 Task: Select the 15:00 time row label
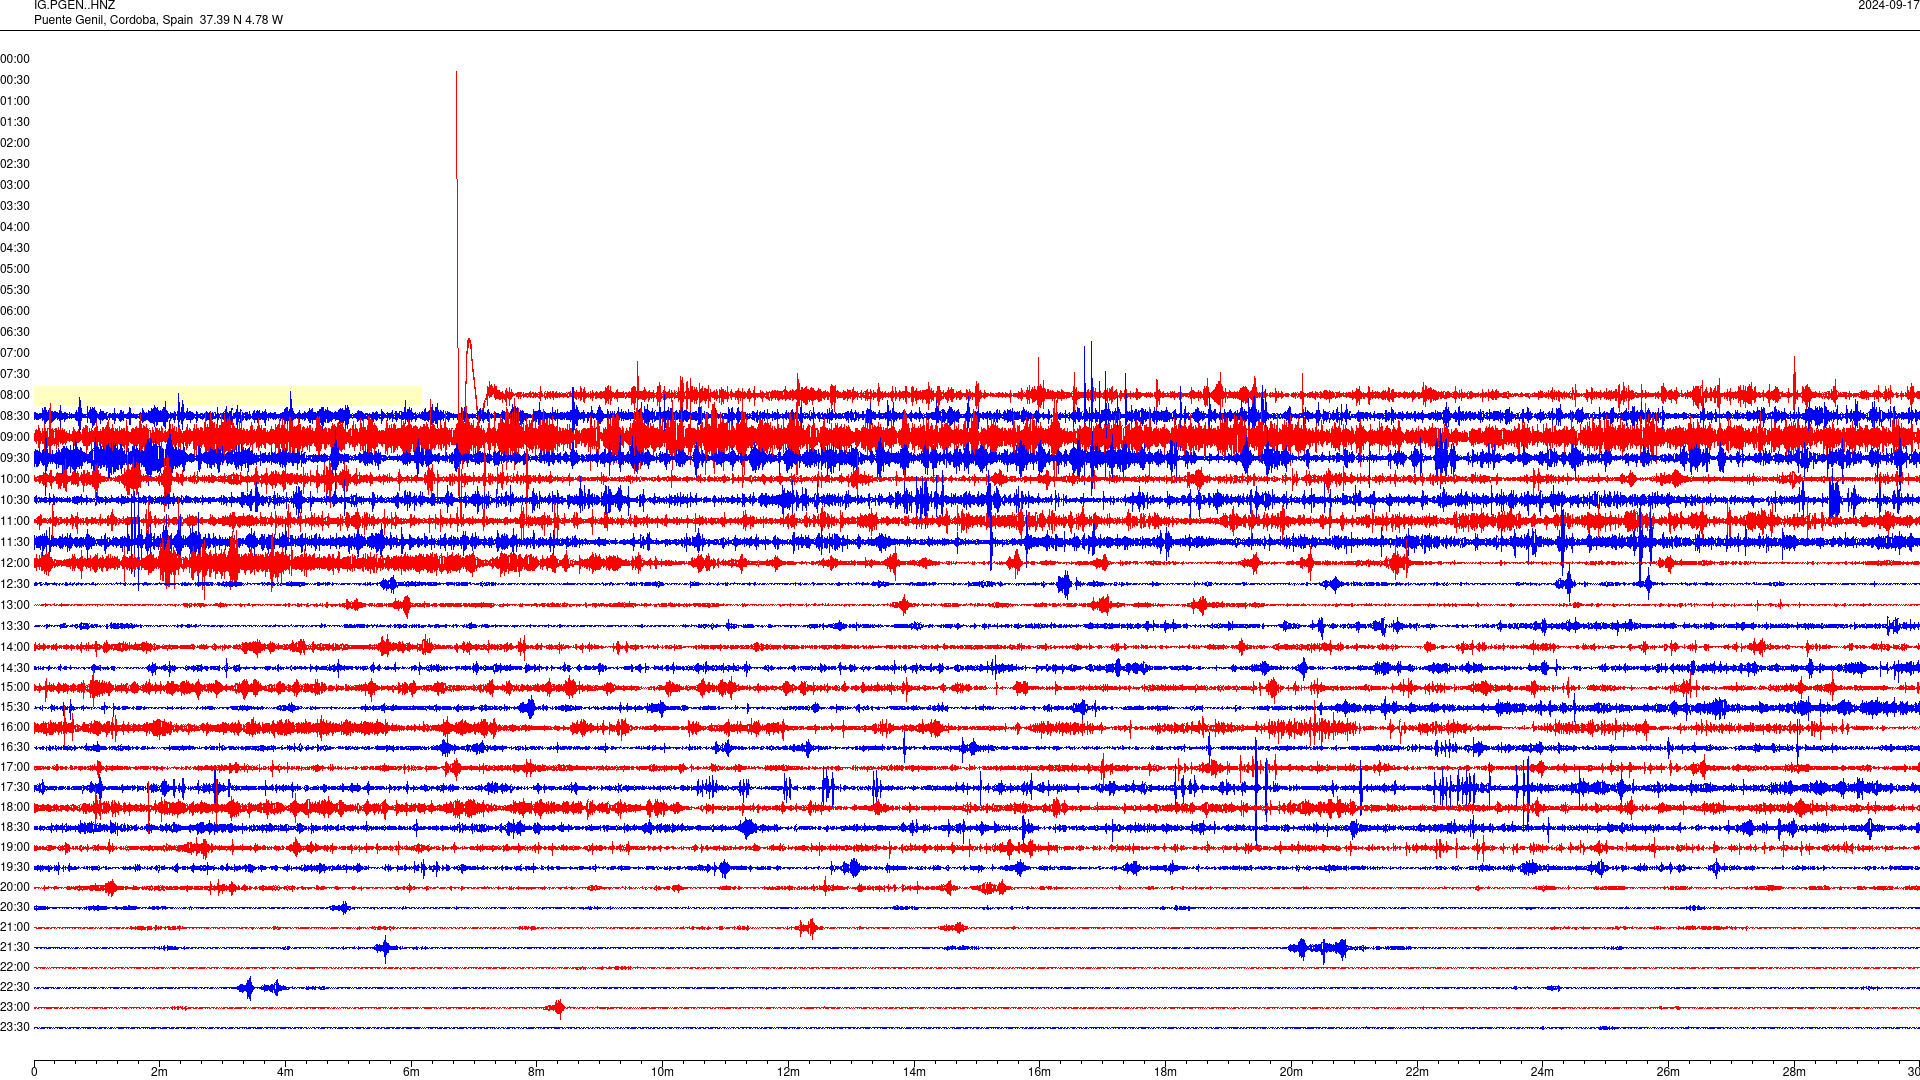point(15,687)
